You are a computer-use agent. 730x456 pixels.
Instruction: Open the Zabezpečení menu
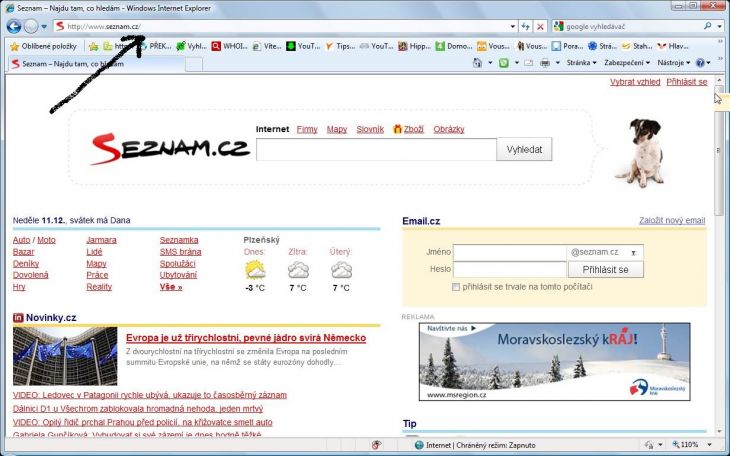627,62
